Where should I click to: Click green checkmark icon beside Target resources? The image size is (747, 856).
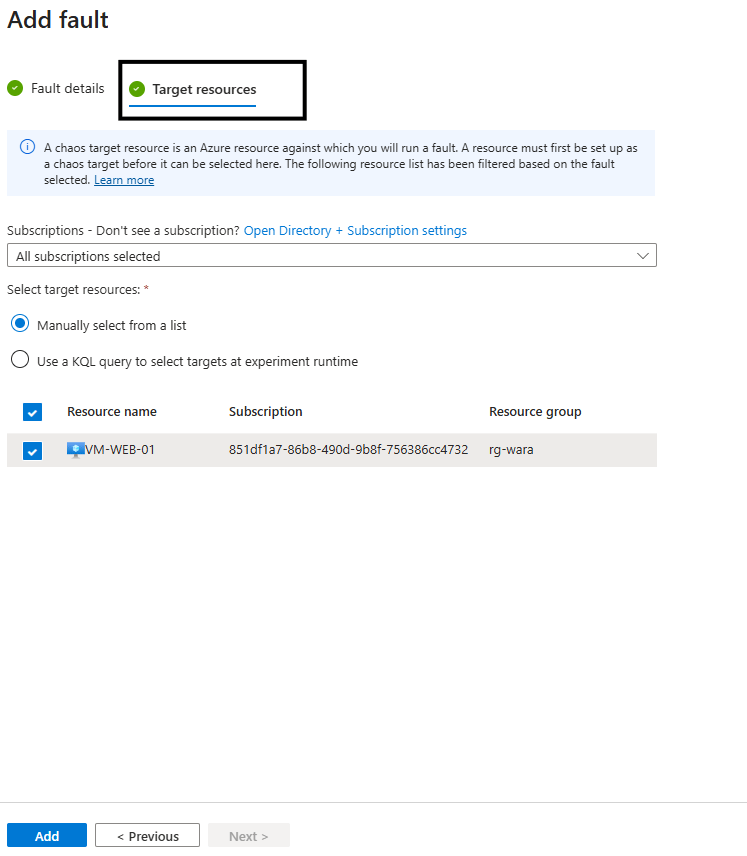tap(137, 89)
